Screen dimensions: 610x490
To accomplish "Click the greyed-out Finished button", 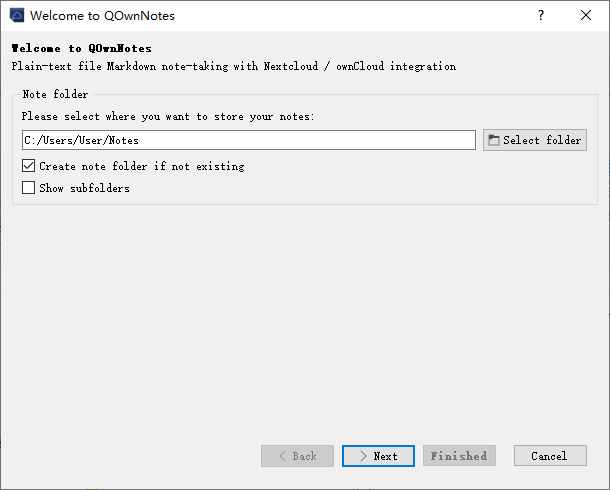I will click(x=458, y=456).
